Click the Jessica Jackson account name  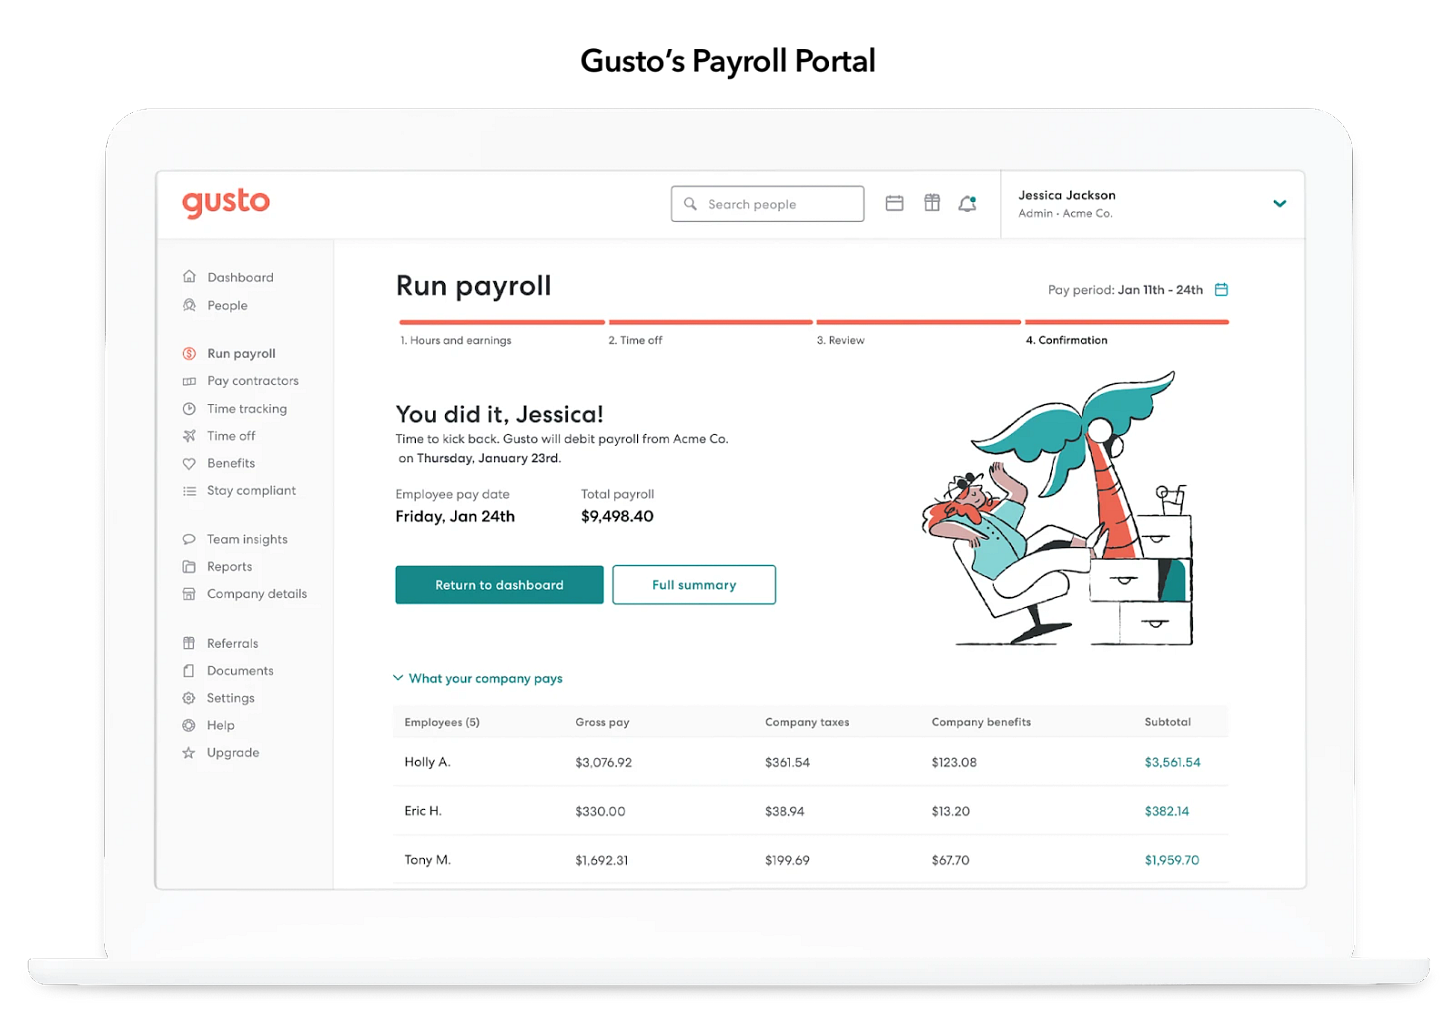tap(1067, 195)
